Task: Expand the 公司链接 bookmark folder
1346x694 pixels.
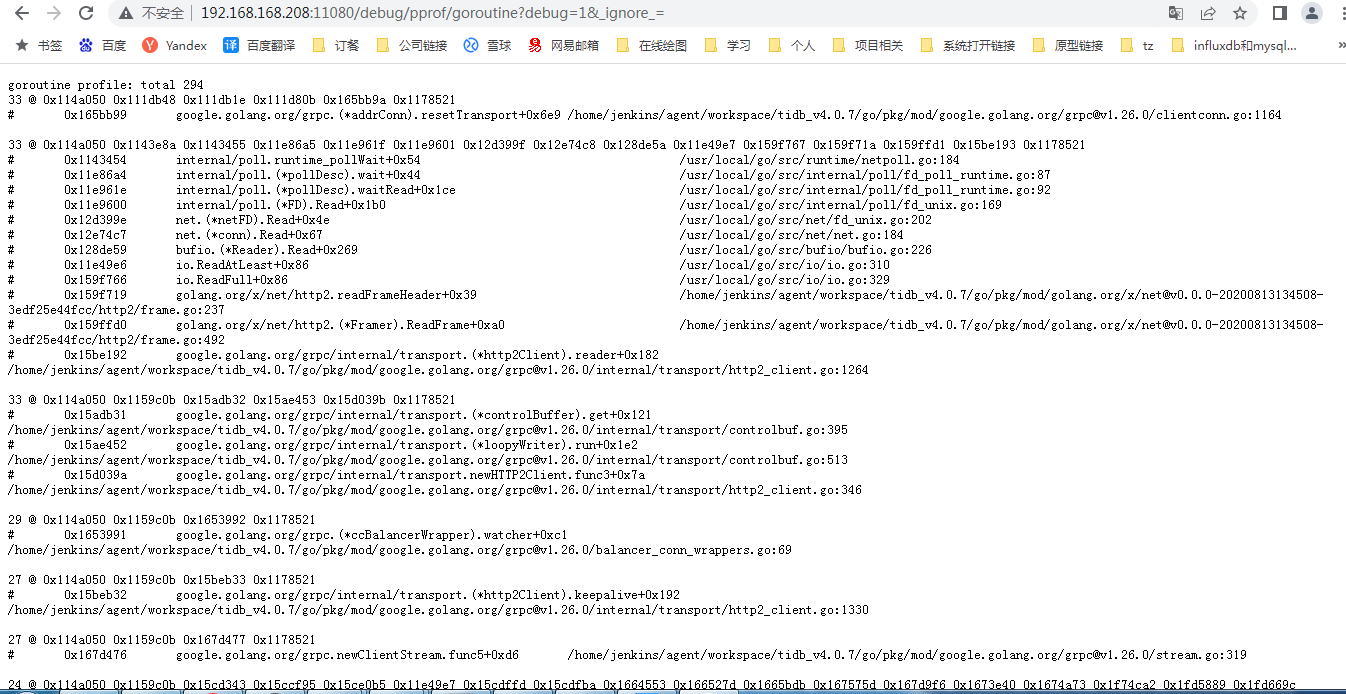Action: pyautogui.click(x=411, y=45)
